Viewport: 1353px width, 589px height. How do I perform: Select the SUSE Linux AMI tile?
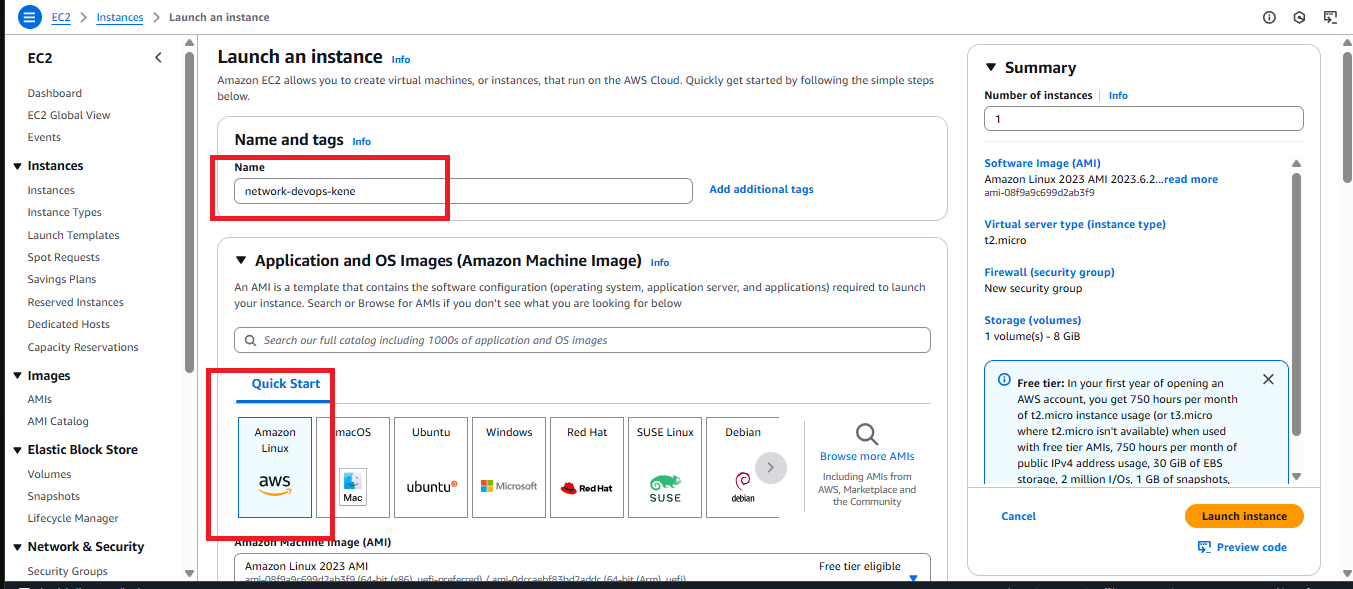pos(665,467)
